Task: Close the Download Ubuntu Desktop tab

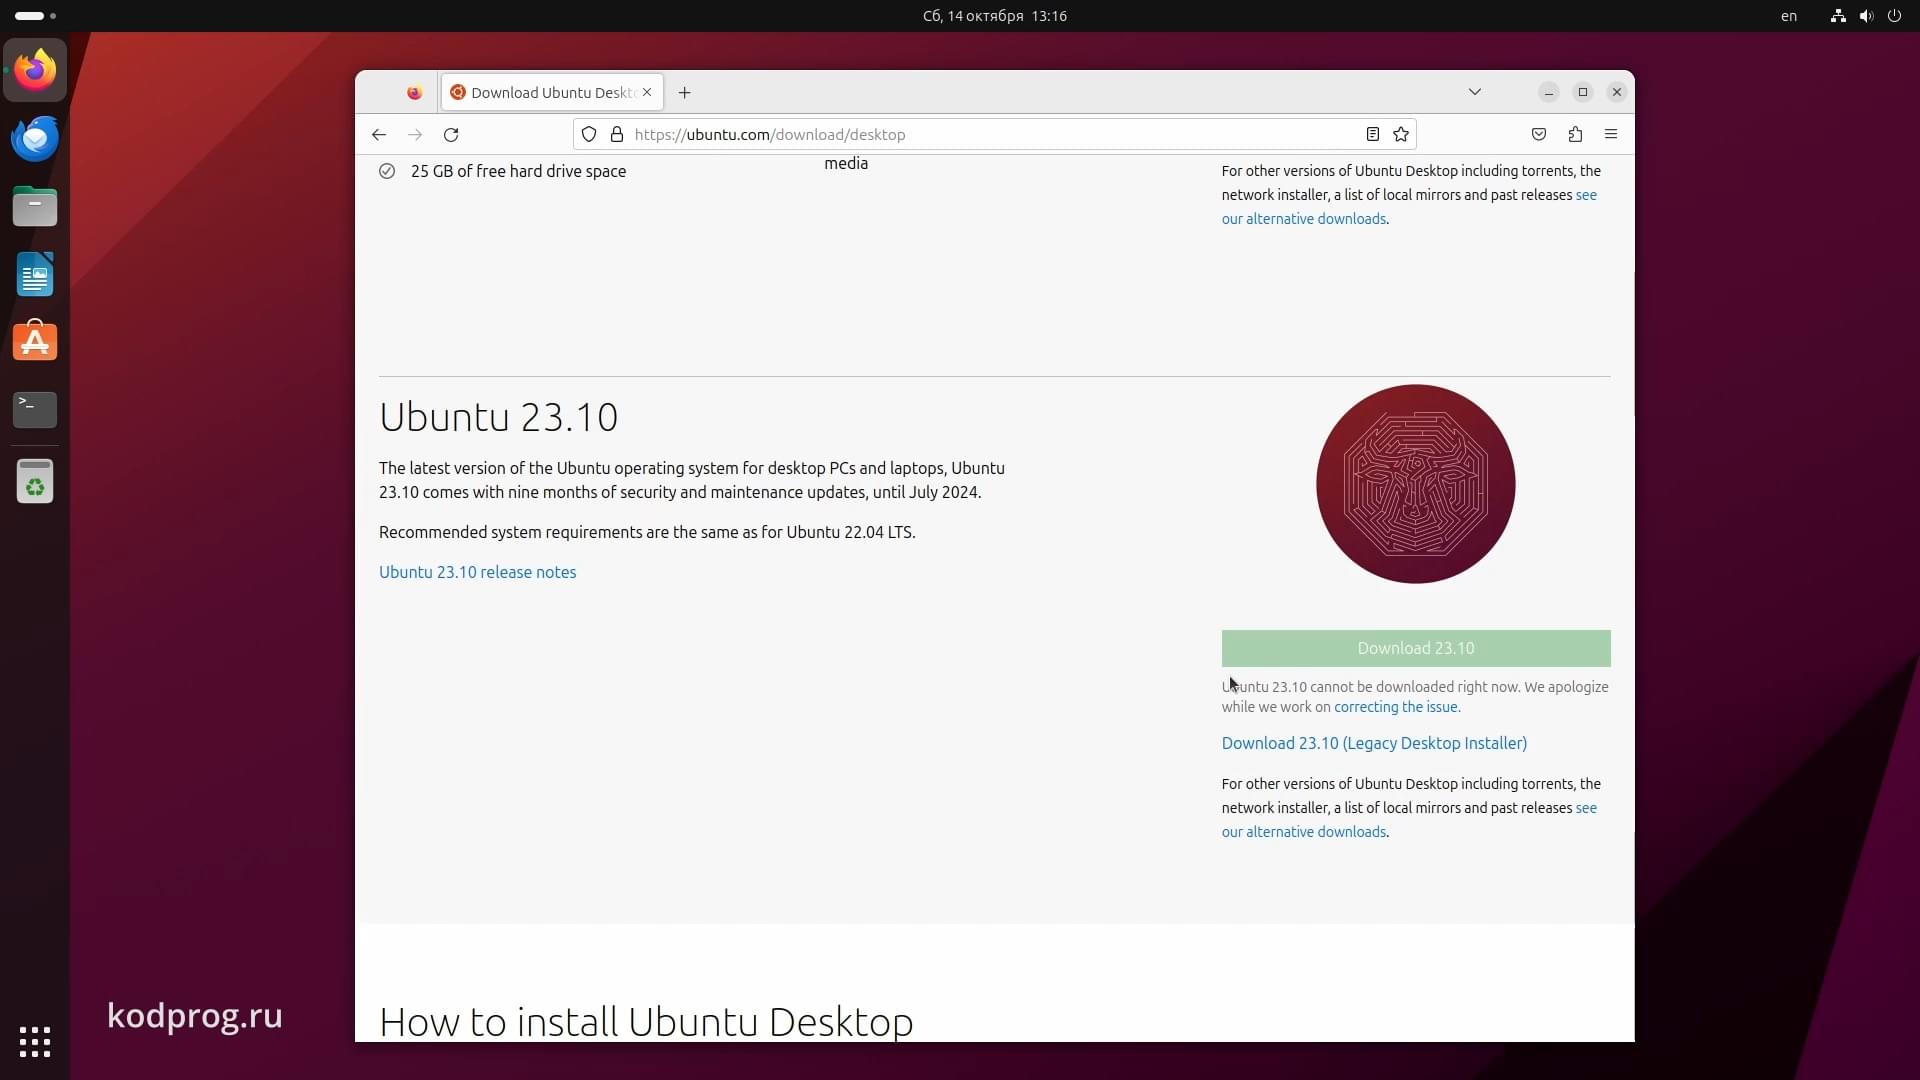Action: [x=647, y=92]
